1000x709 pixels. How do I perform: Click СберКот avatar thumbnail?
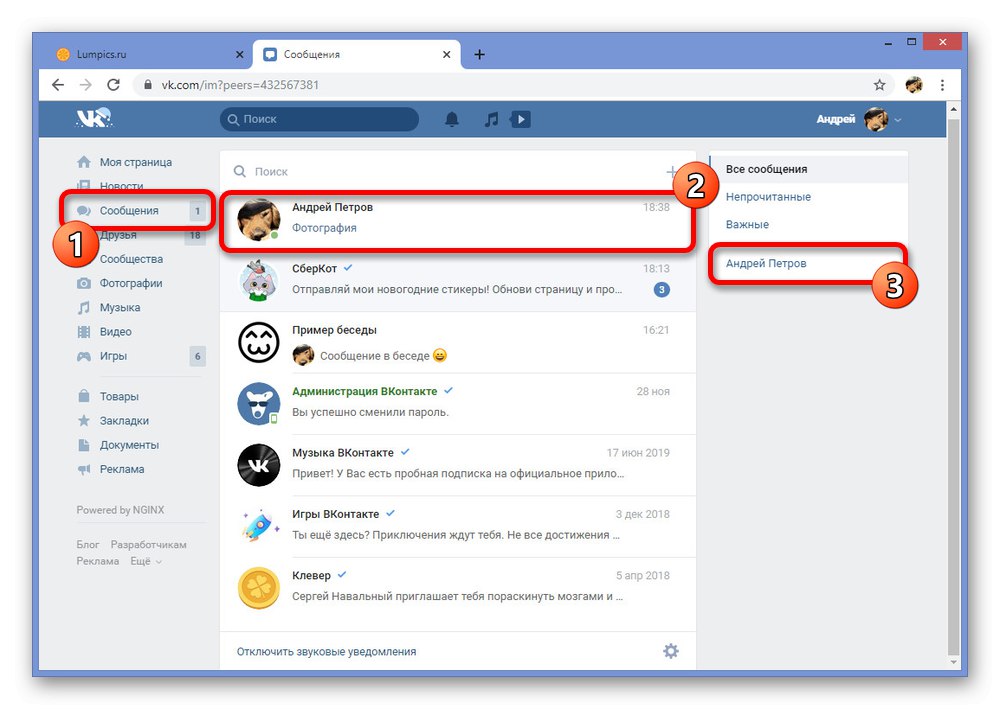258,281
